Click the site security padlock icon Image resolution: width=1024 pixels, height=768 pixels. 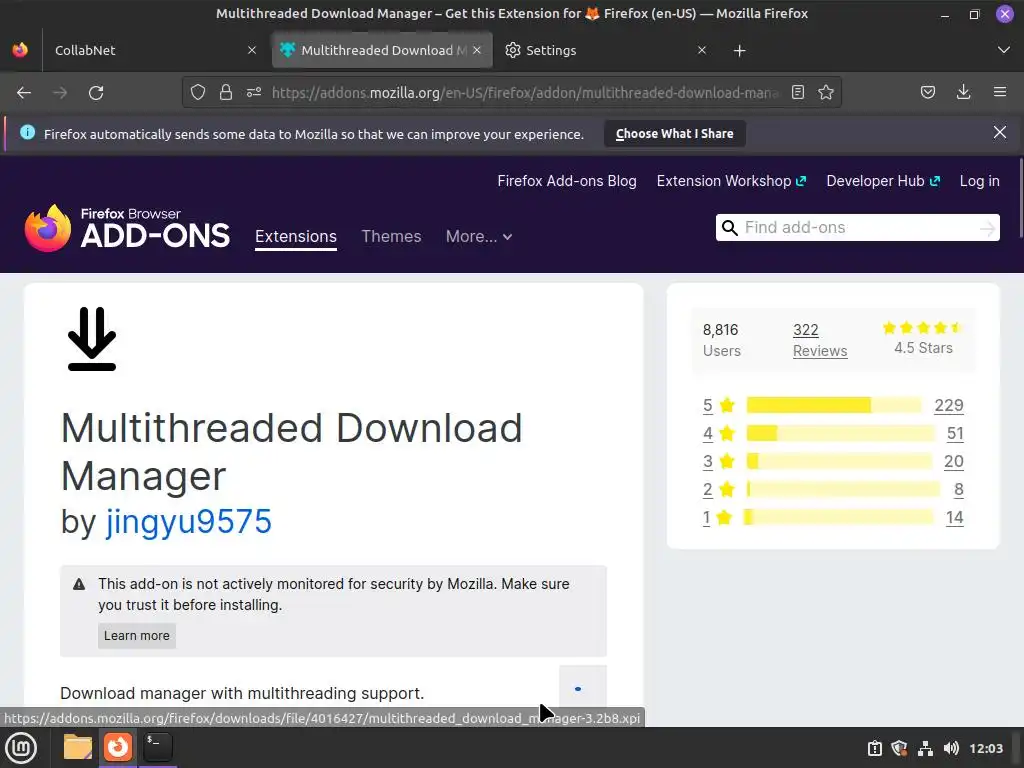226,92
